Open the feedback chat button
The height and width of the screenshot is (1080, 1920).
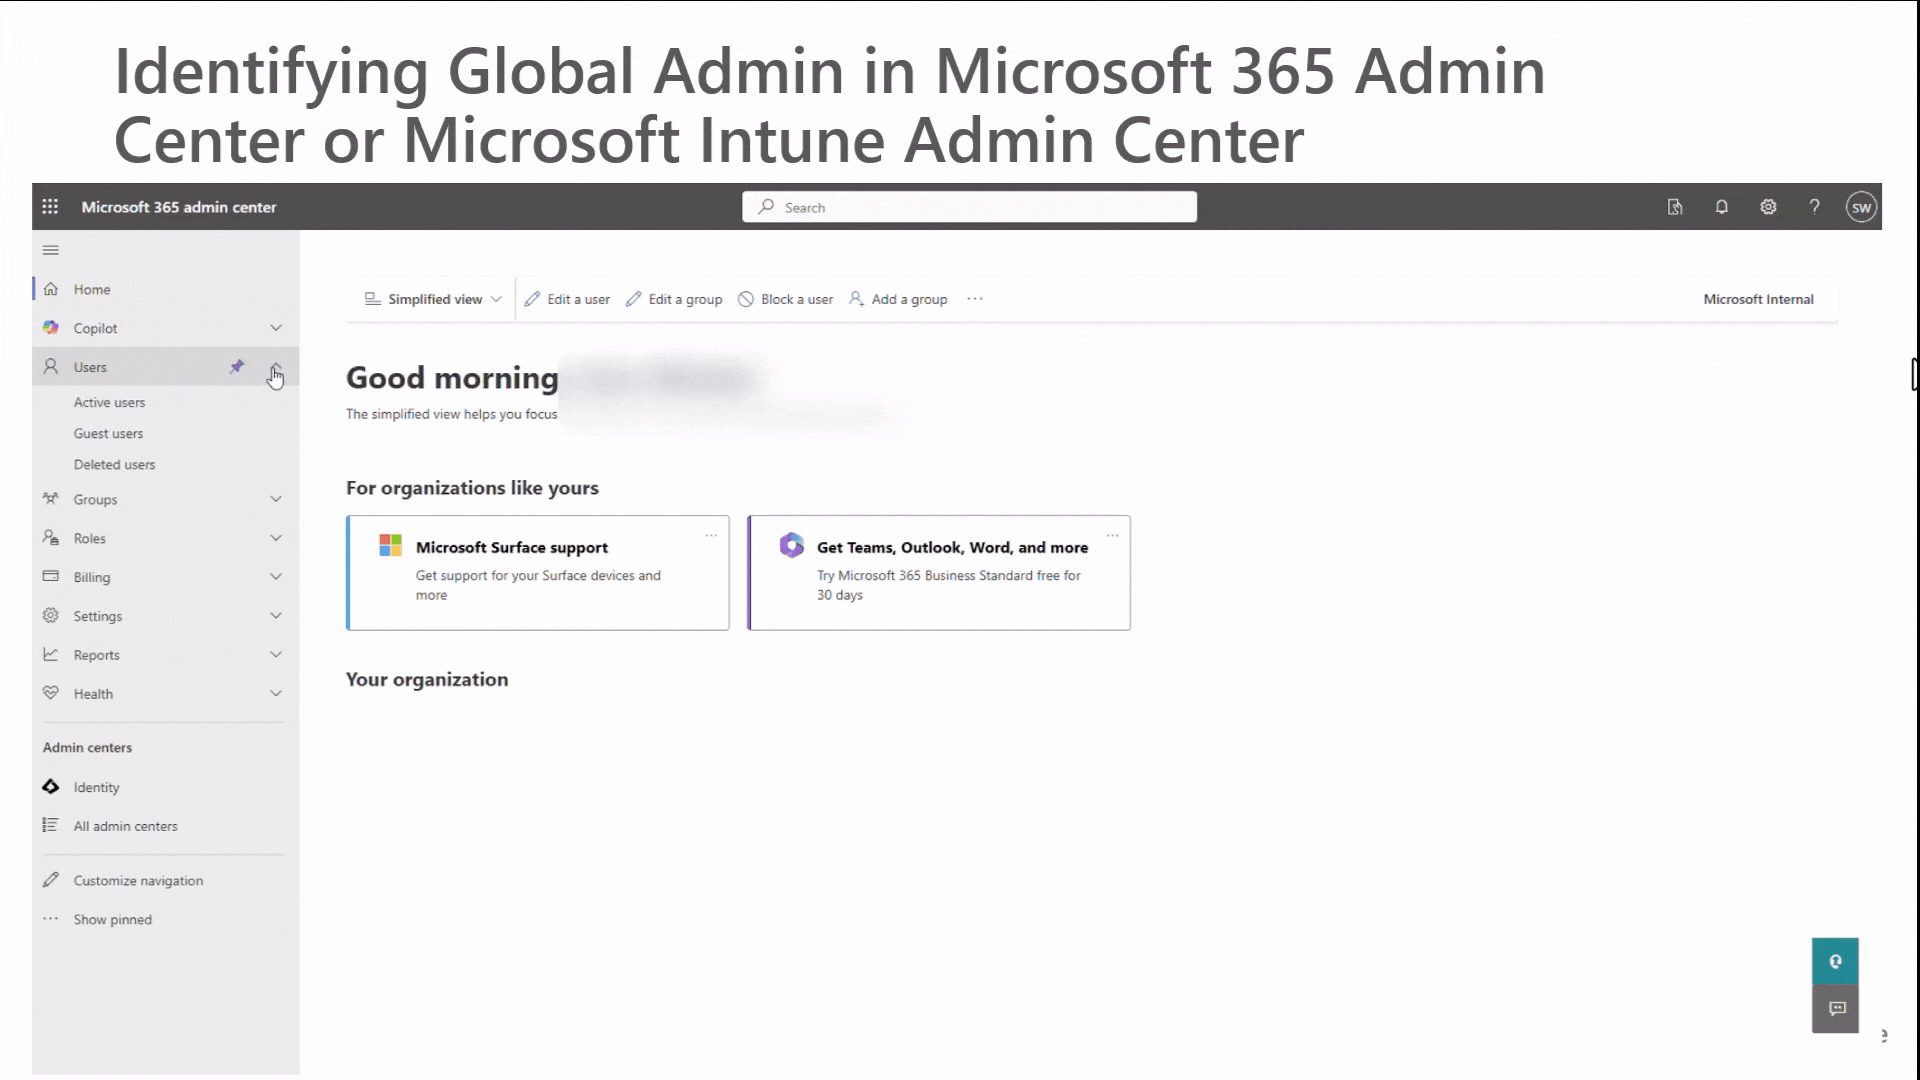(1835, 1009)
